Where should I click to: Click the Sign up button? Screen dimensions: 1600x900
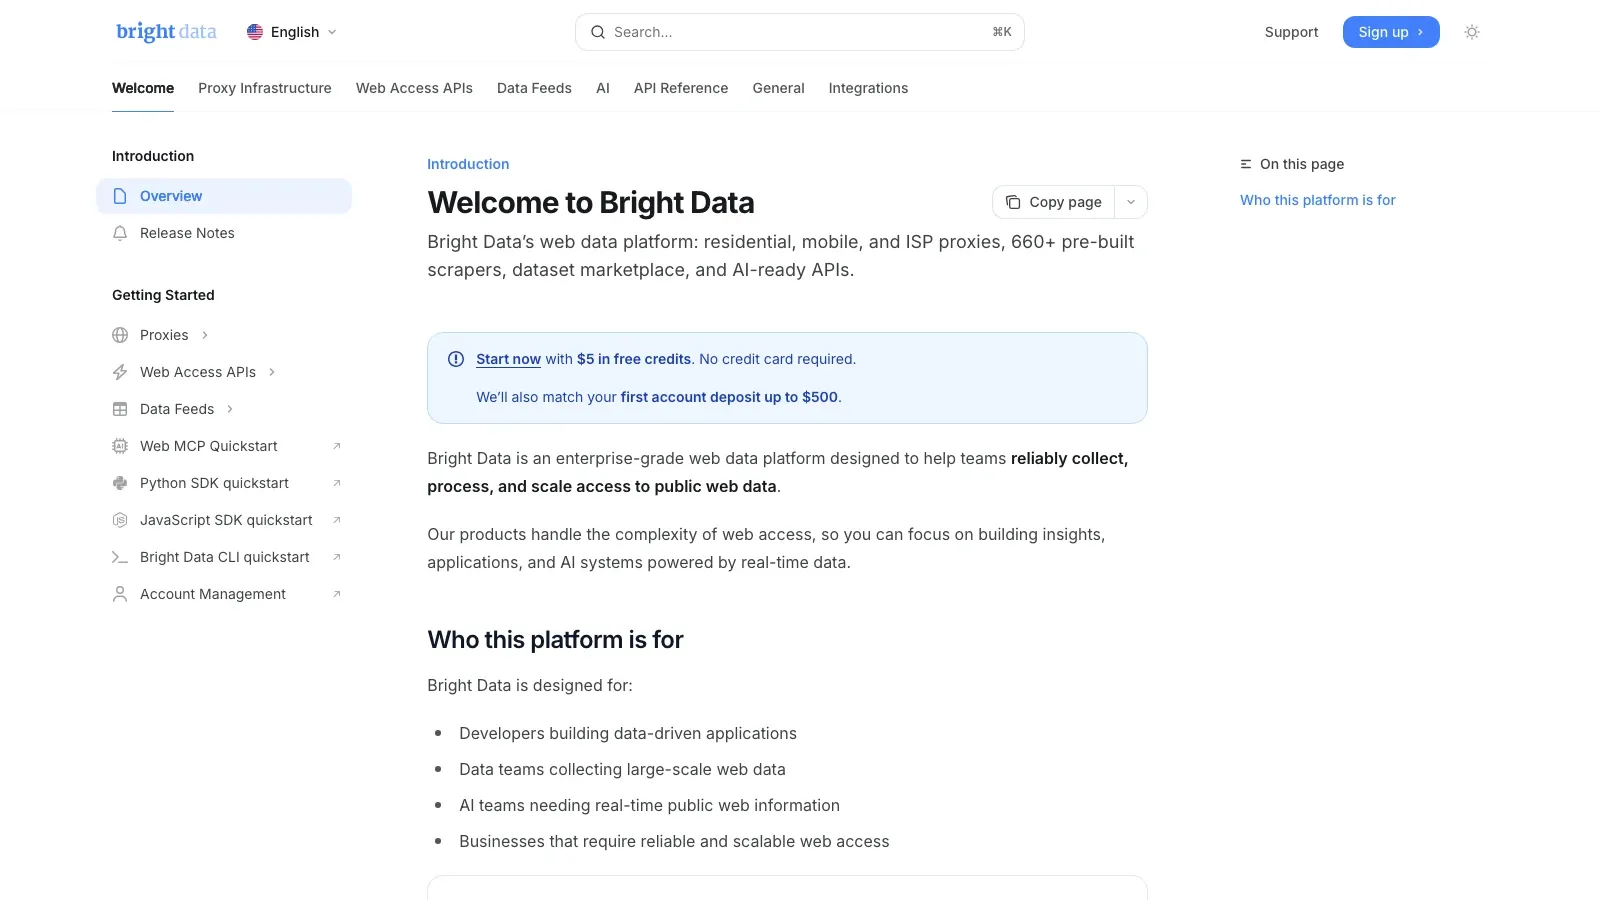[1391, 32]
